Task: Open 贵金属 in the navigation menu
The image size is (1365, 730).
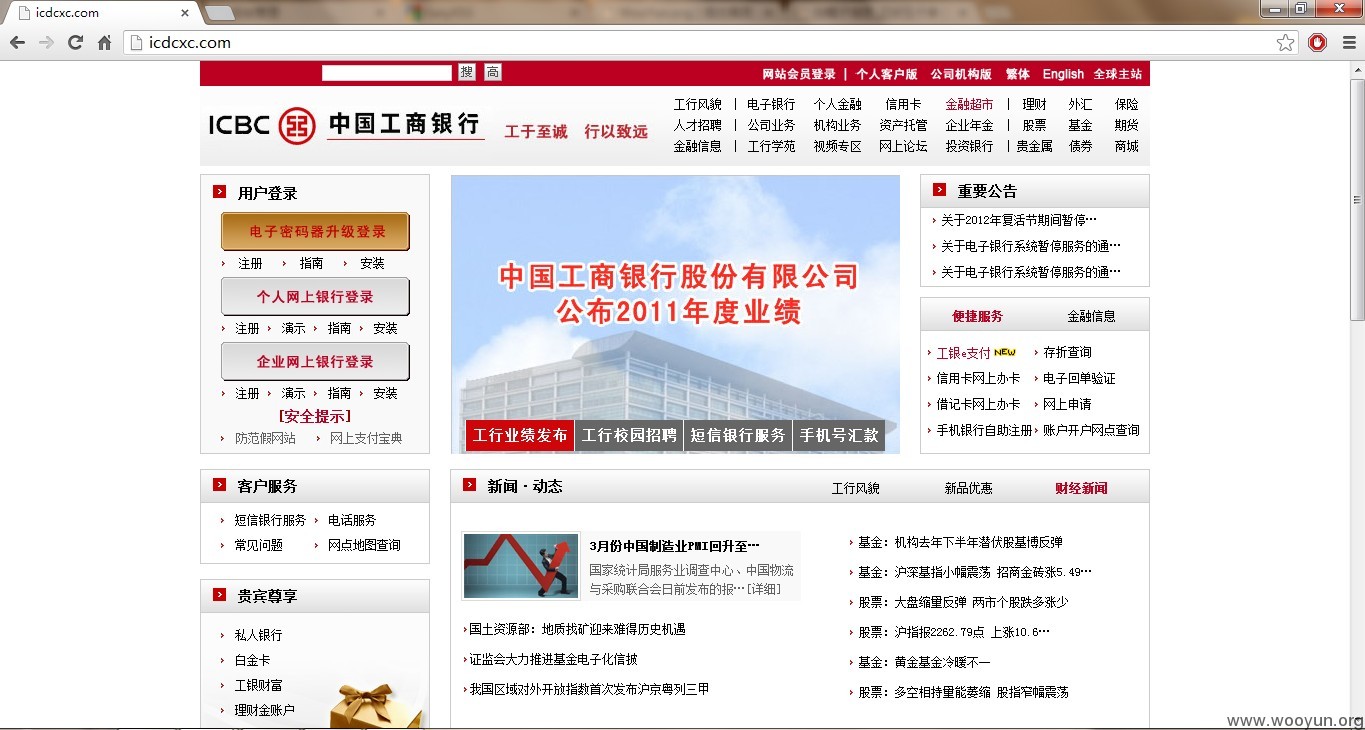Action: [x=1034, y=146]
